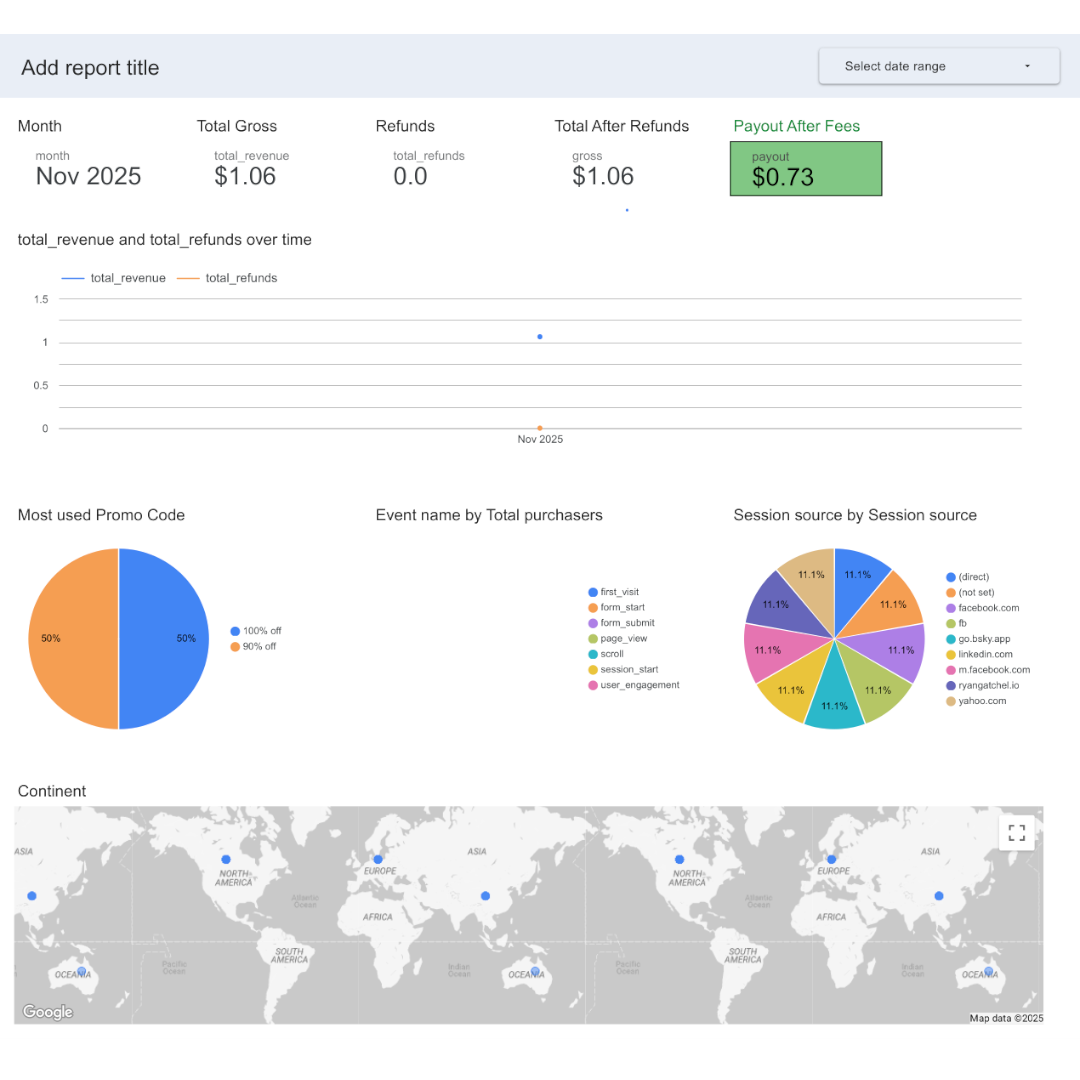Click the Map data ©2025 link
Viewport: 1080px width, 1080px height.
click(x=1005, y=1018)
